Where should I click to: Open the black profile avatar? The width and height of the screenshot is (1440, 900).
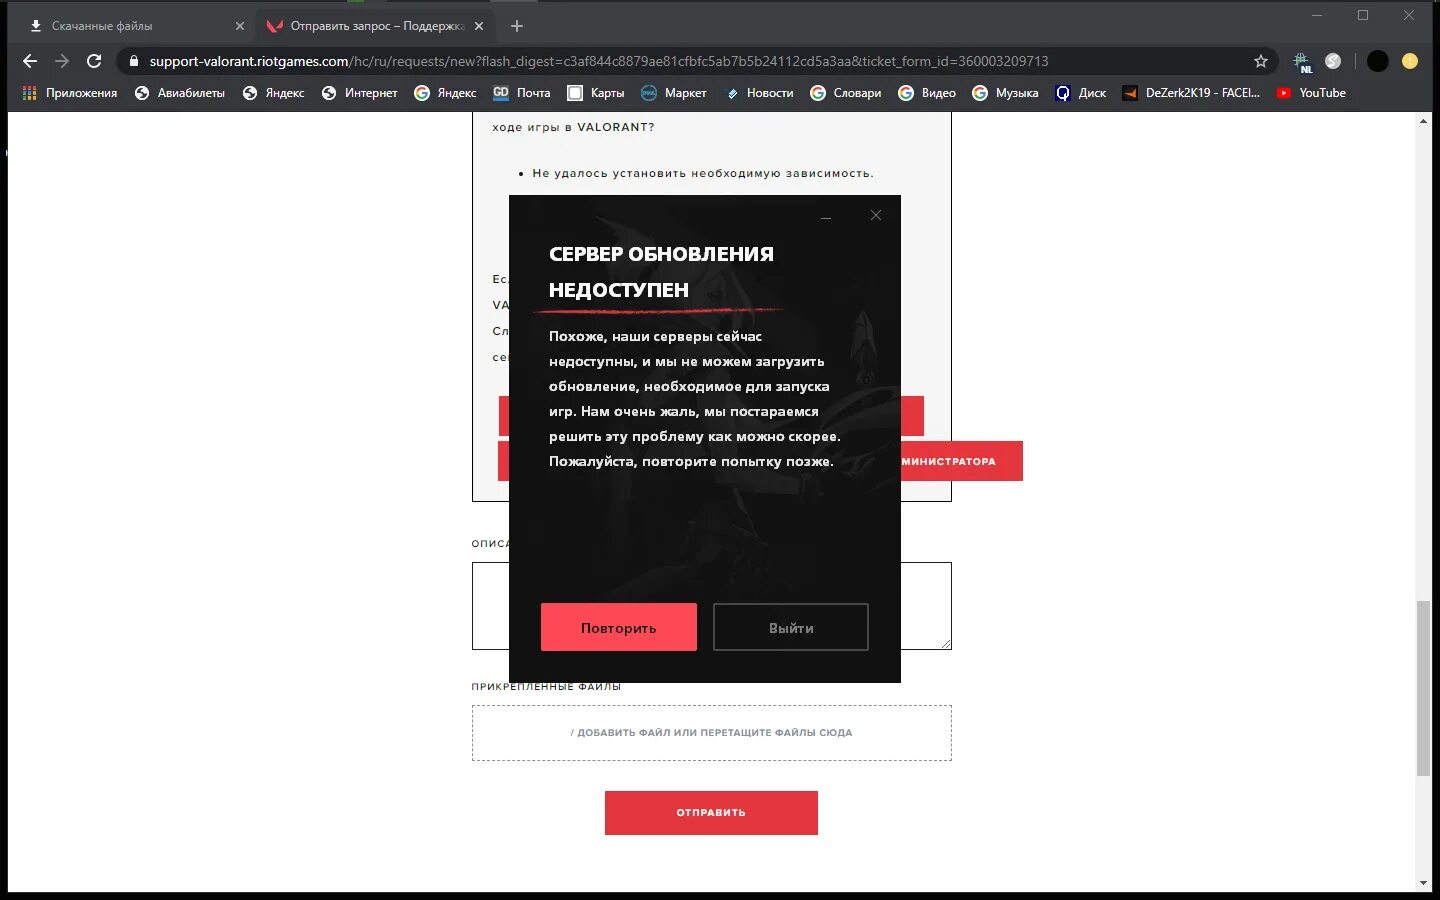click(1378, 61)
